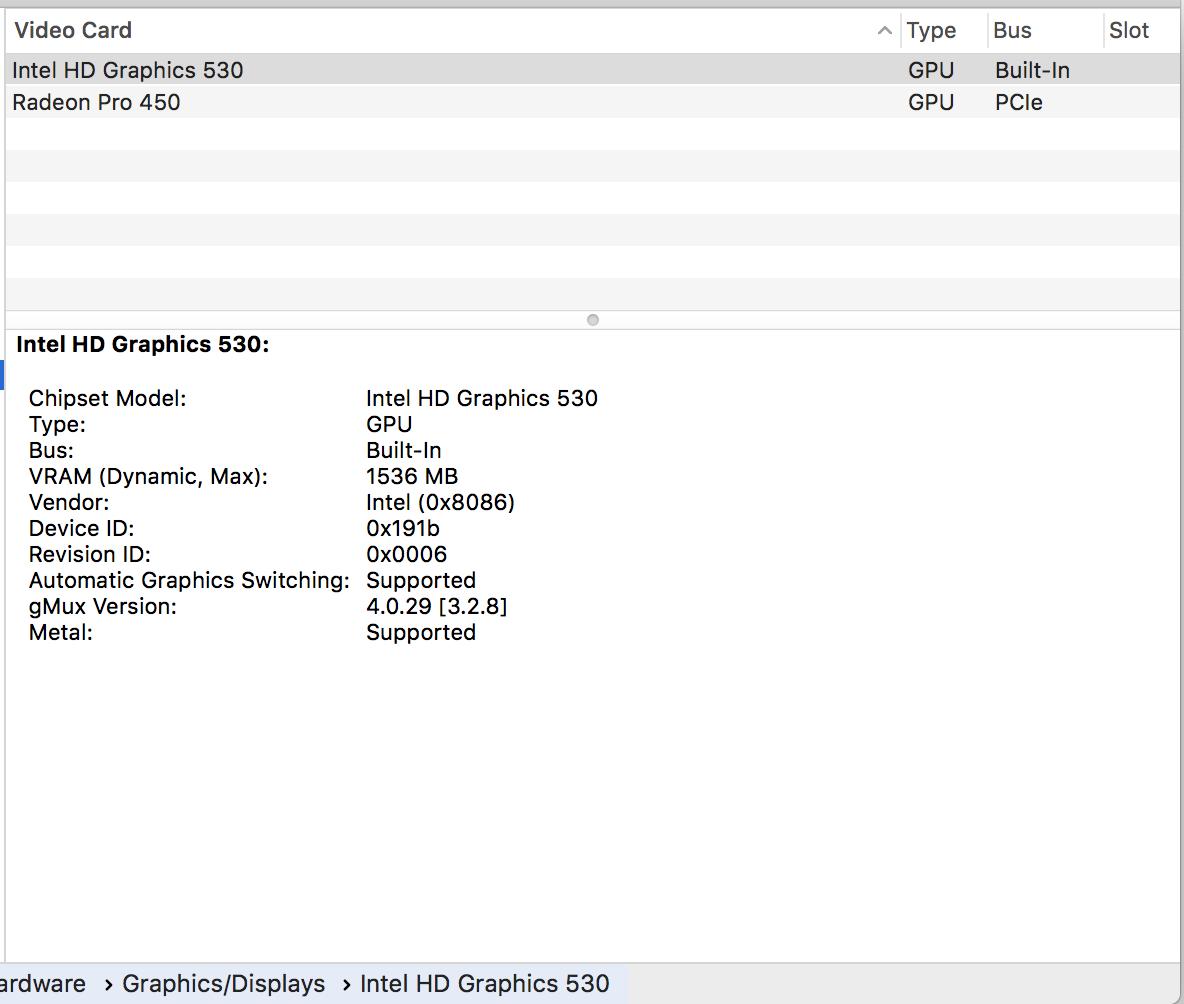Open the Hardware item in path bar
The width and height of the screenshot is (1184, 1004).
42,984
